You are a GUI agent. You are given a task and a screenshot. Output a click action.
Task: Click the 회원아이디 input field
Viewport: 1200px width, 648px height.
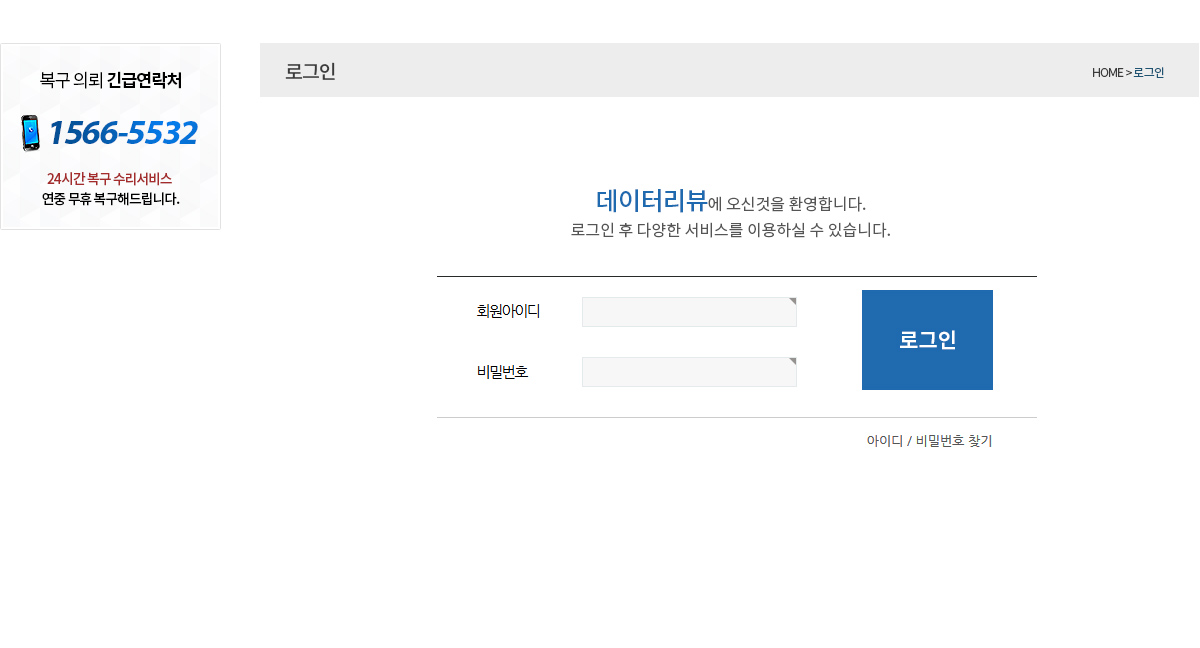pyautogui.click(x=689, y=312)
